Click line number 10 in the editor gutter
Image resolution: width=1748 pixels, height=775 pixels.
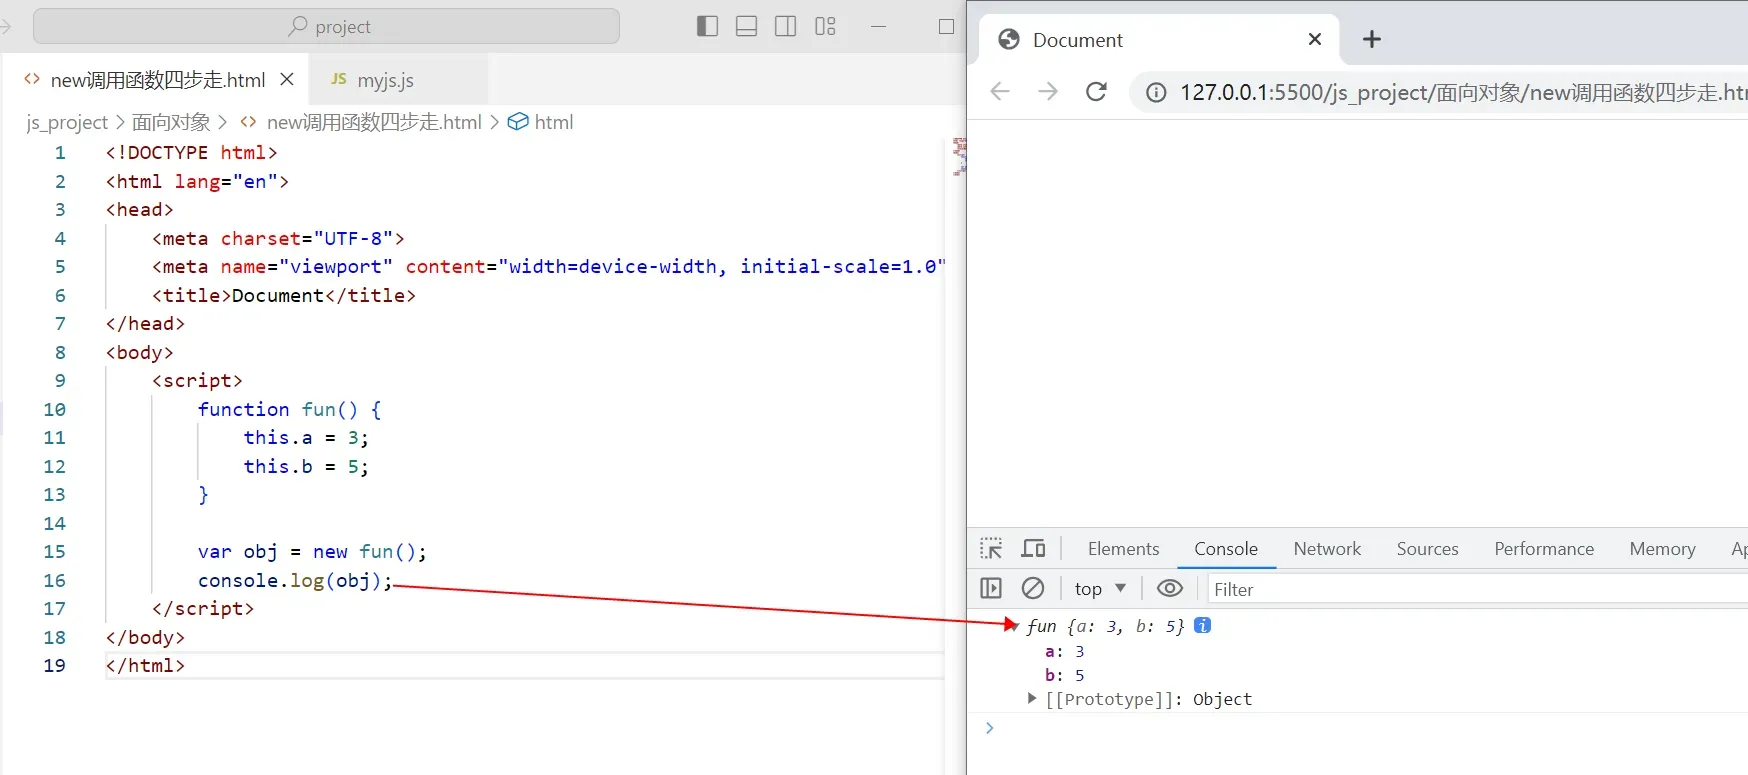tap(54, 409)
